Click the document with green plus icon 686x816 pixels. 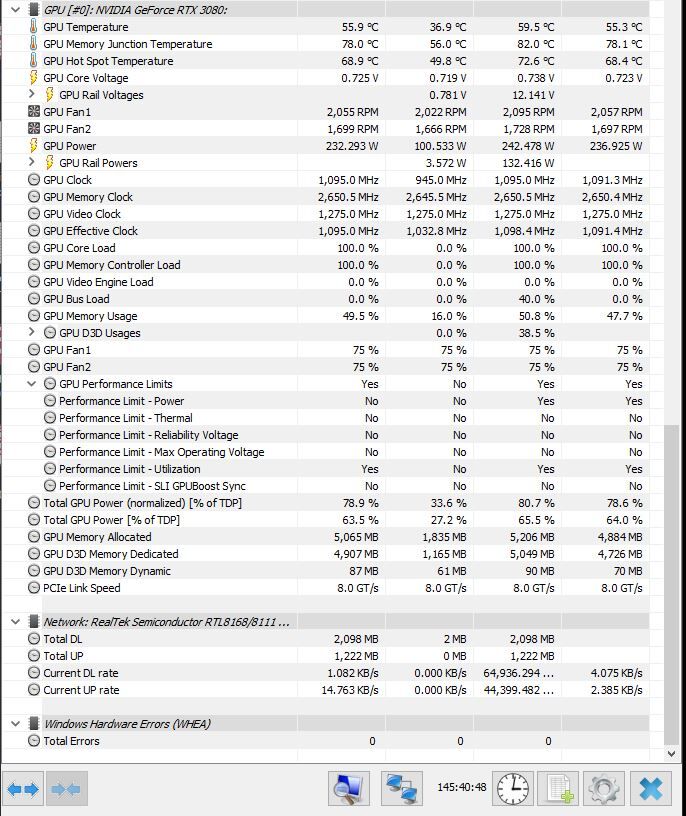pyautogui.click(x=558, y=789)
